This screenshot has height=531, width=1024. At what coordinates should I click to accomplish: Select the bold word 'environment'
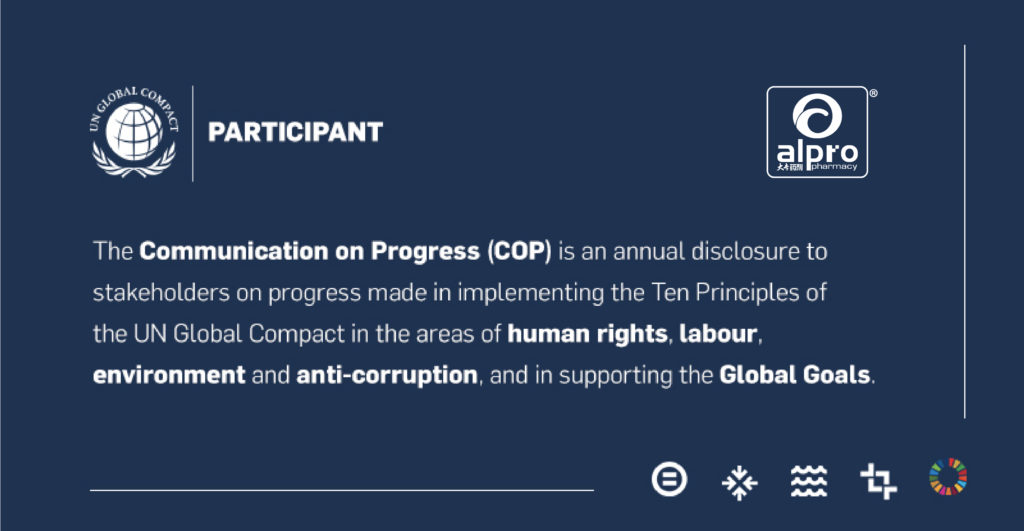(x=169, y=375)
